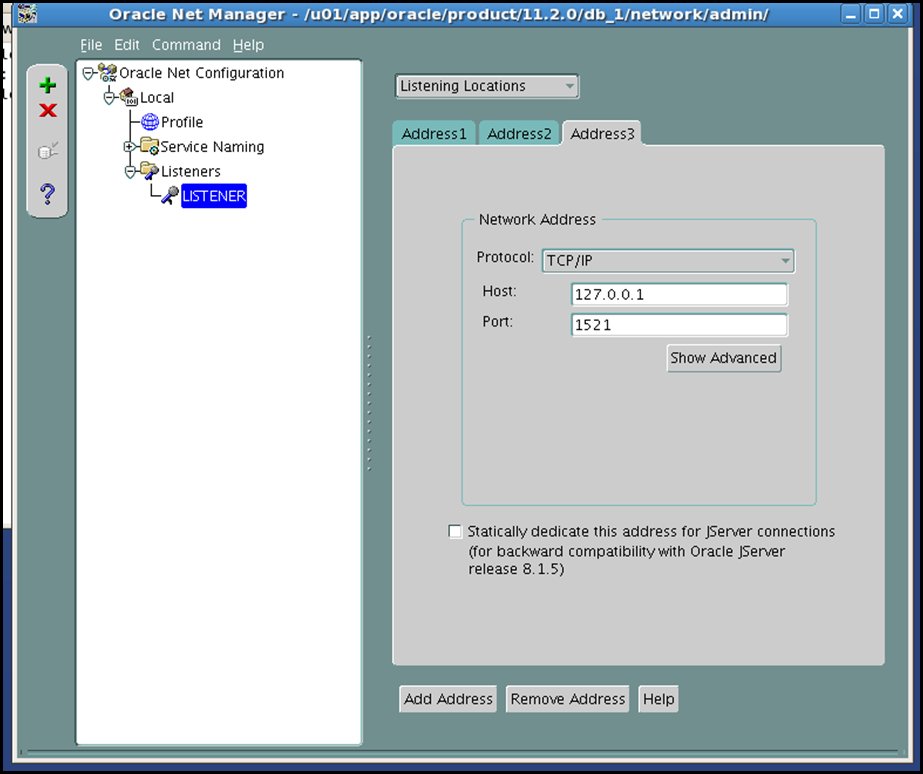The width and height of the screenshot is (923, 774).
Task: Collapse the Listeners tree node
Action: pos(130,172)
